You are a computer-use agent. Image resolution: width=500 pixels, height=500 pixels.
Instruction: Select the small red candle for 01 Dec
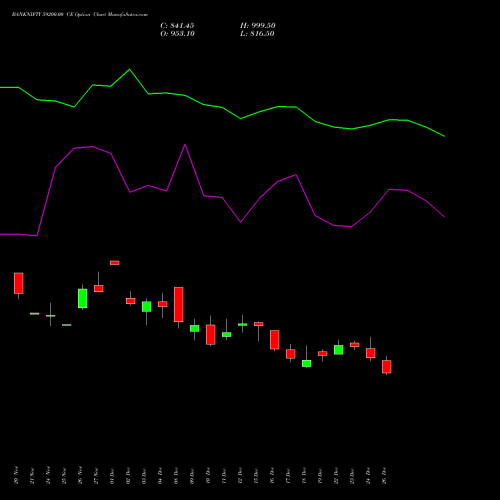click(x=115, y=263)
